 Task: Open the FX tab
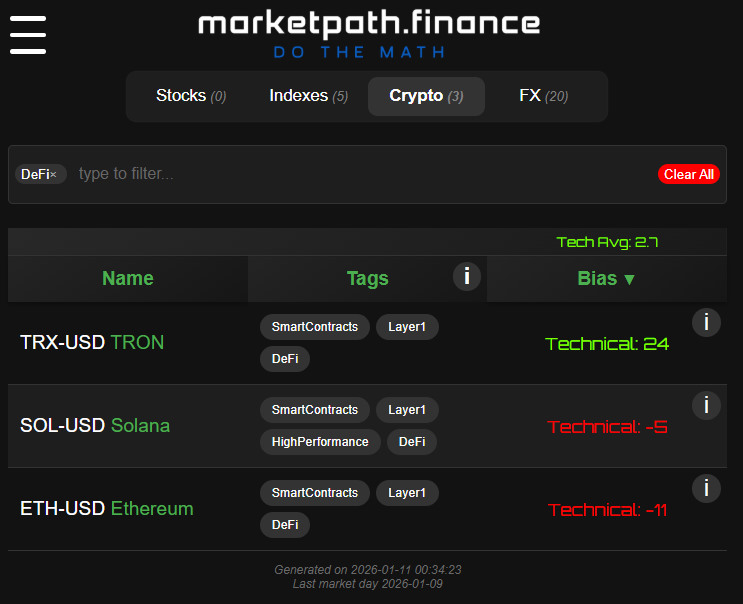click(x=543, y=96)
